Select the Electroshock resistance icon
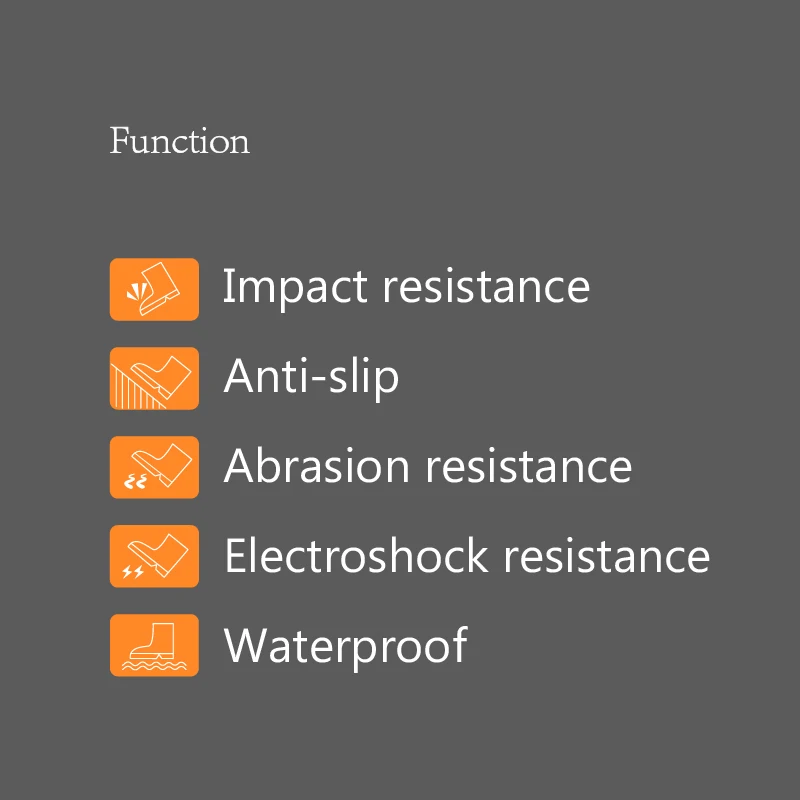This screenshot has height=800, width=800. (154, 556)
